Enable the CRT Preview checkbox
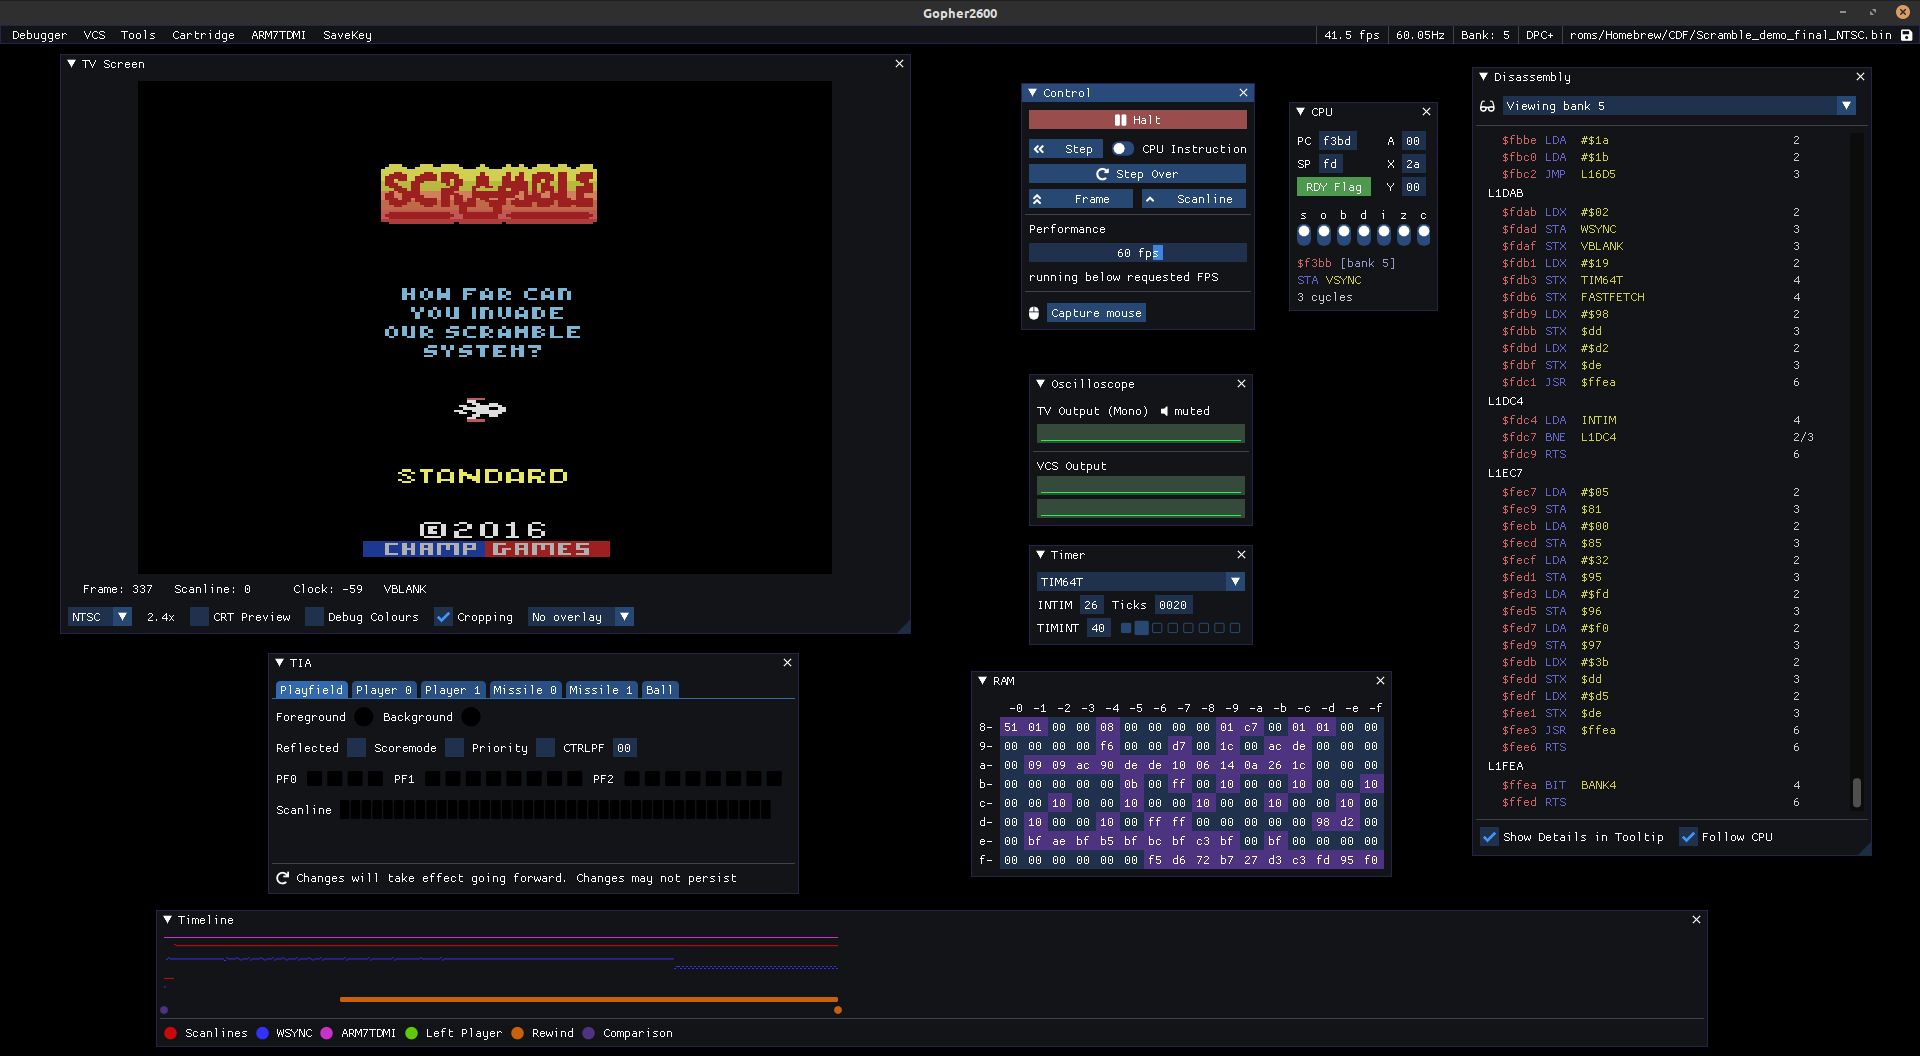The height and width of the screenshot is (1056, 1920). [x=200, y=617]
